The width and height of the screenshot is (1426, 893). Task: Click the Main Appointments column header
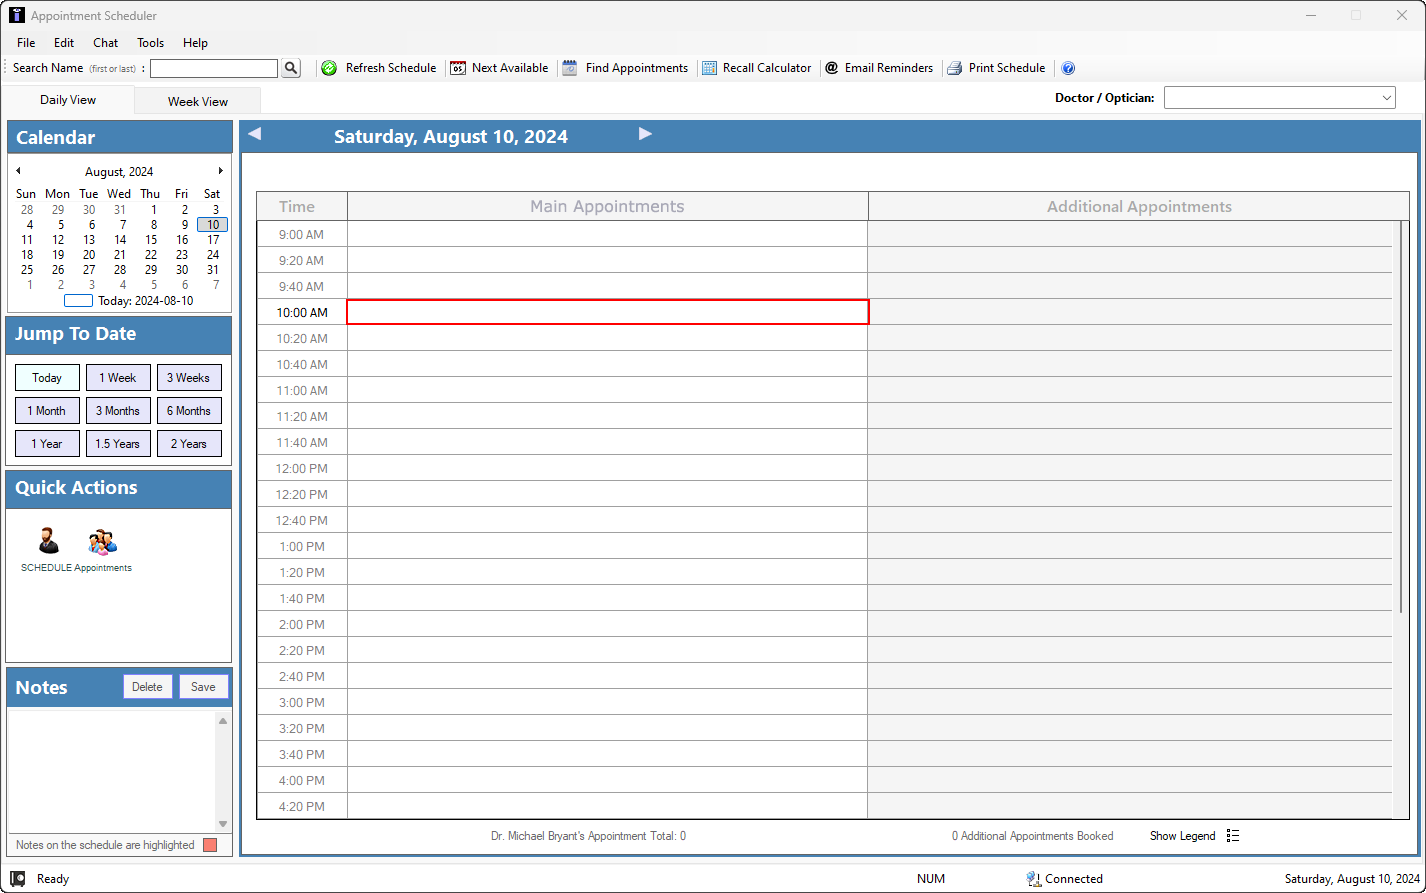608,207
